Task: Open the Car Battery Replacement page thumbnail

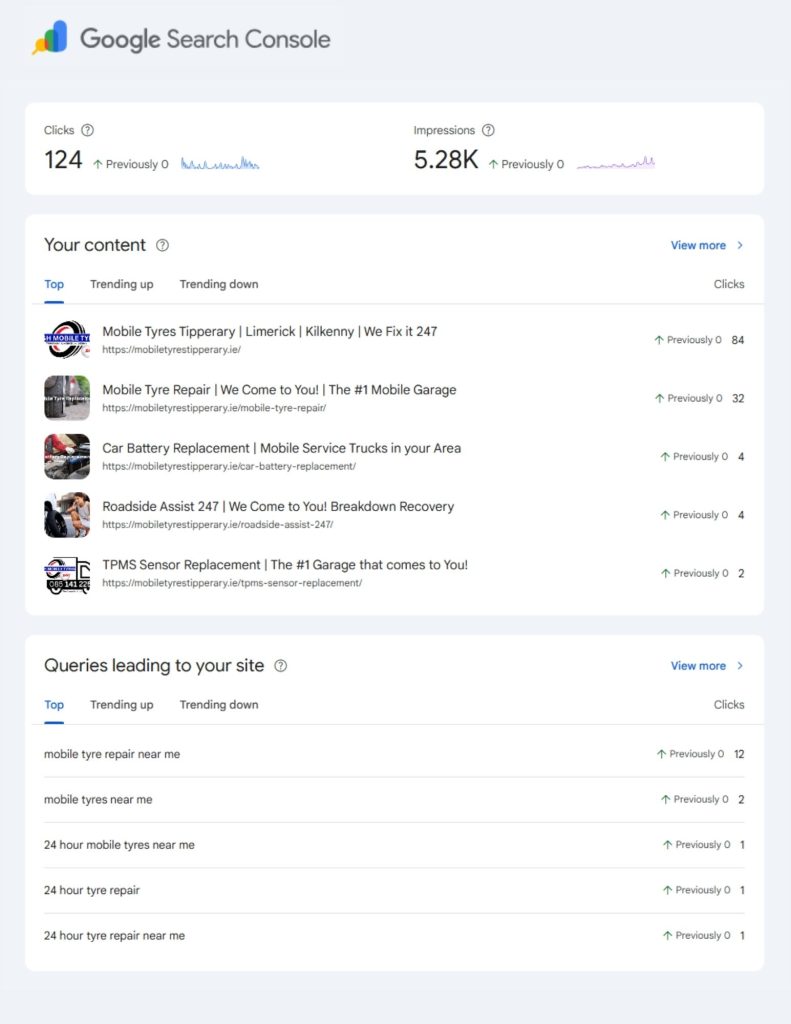Action: 67,456
